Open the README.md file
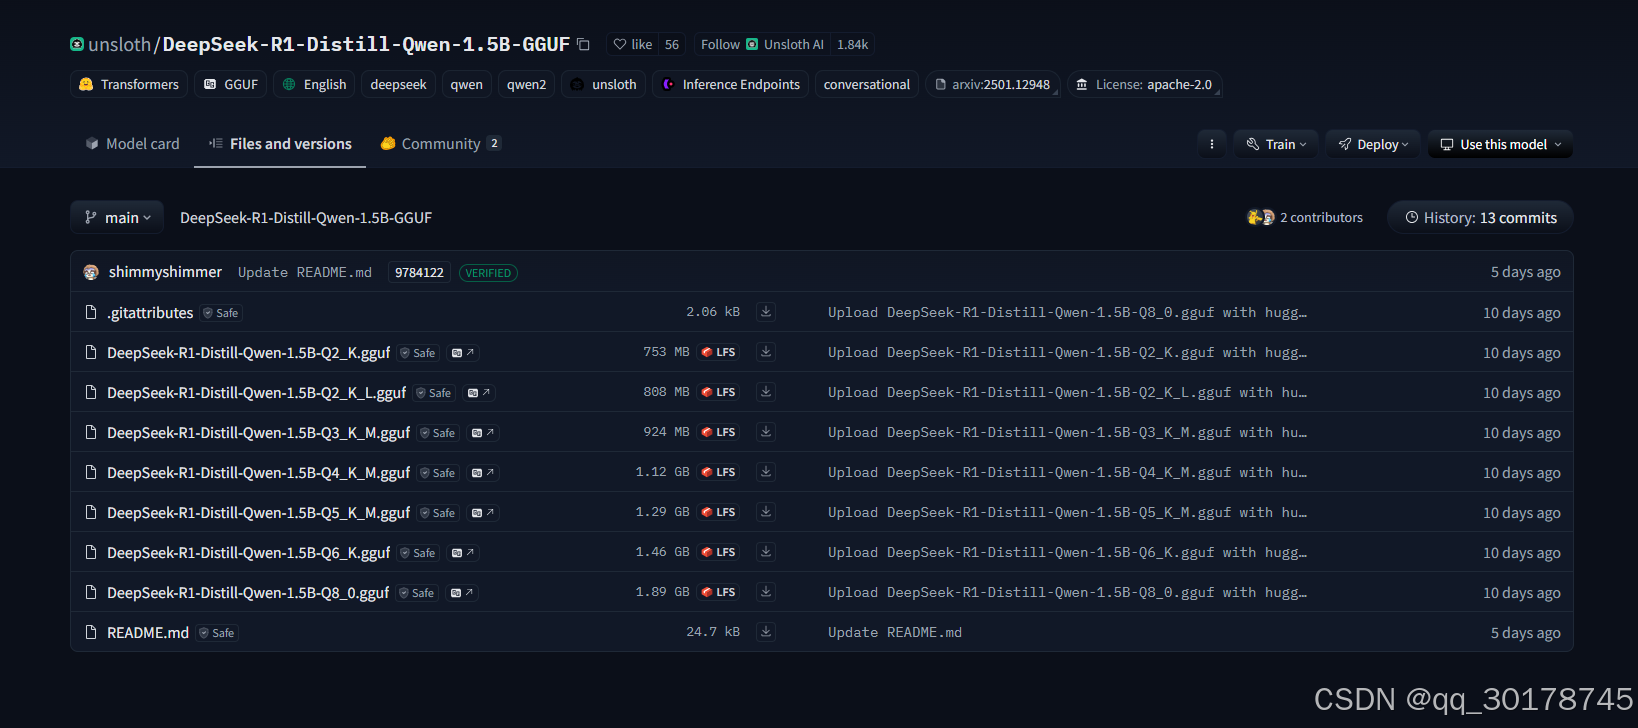Image resolution: width=1638 pixels, height=728 pixels. pyautogui.click(x=148, y=632)
